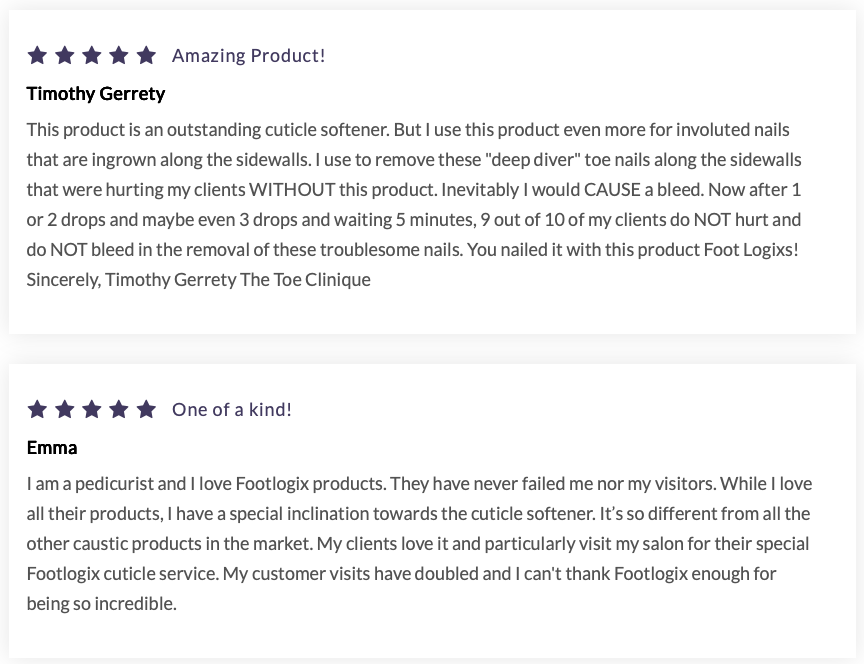Click fifth star in Emma's review
The image size is (864, 664).
pos(146,409)
